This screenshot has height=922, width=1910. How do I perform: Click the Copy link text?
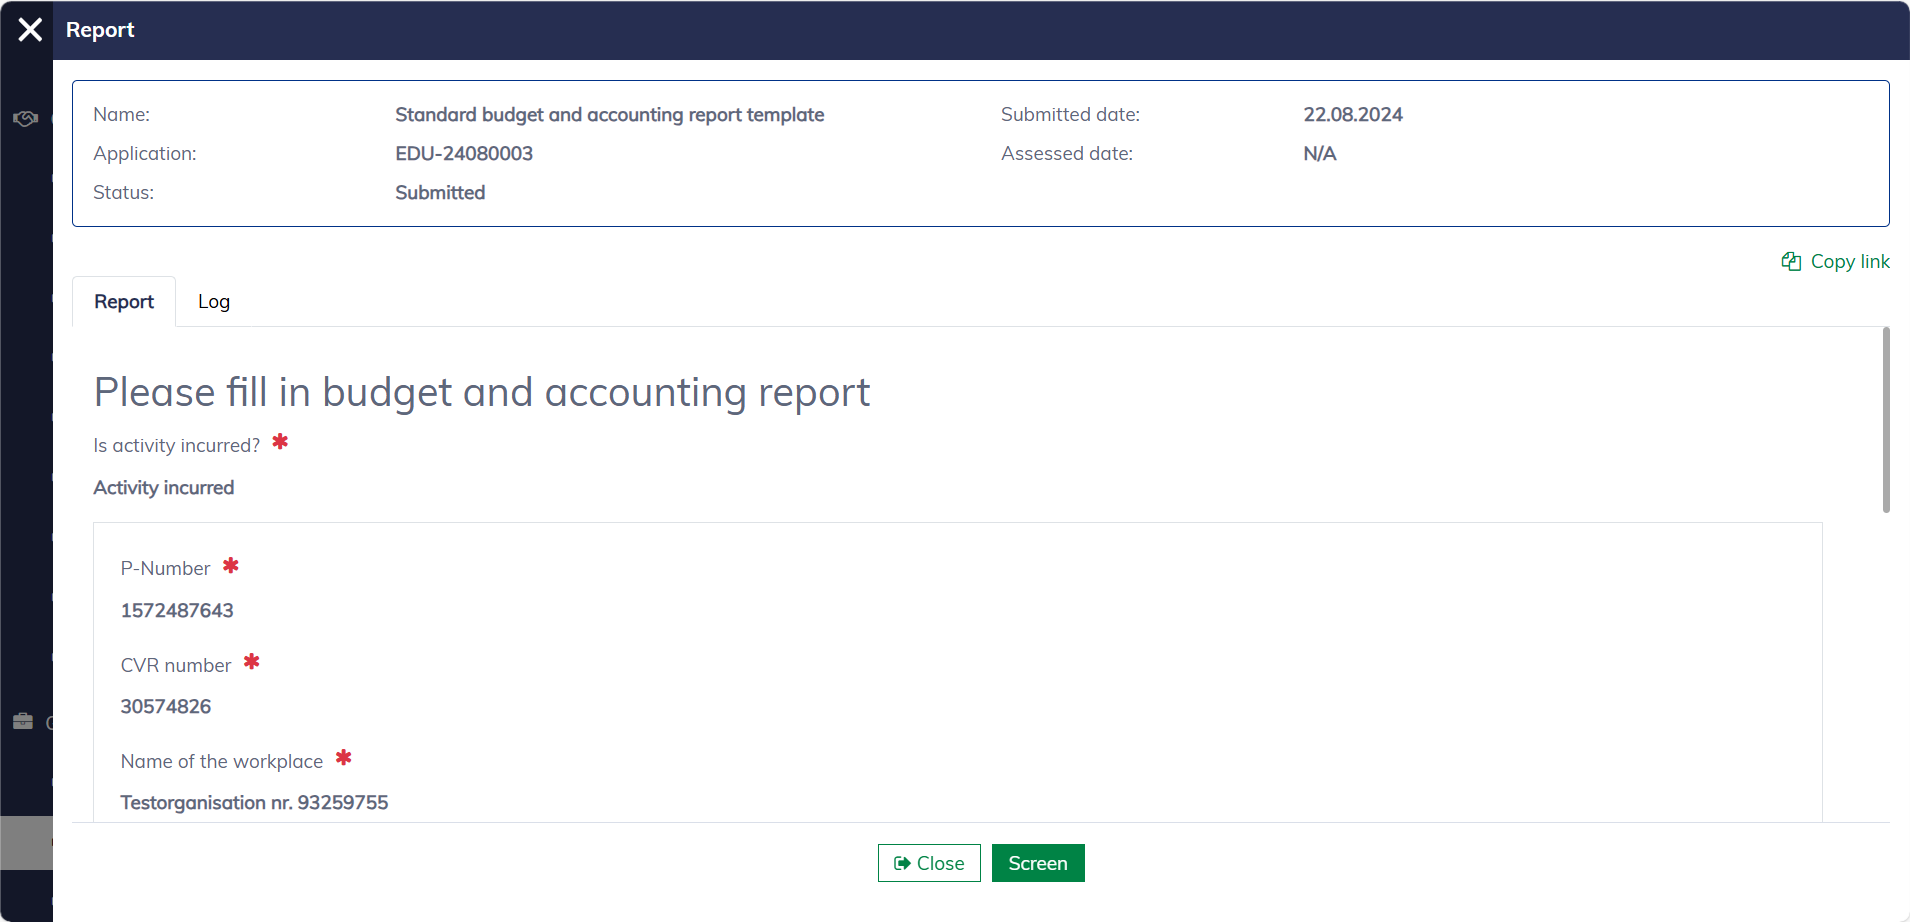(1849, 262)
